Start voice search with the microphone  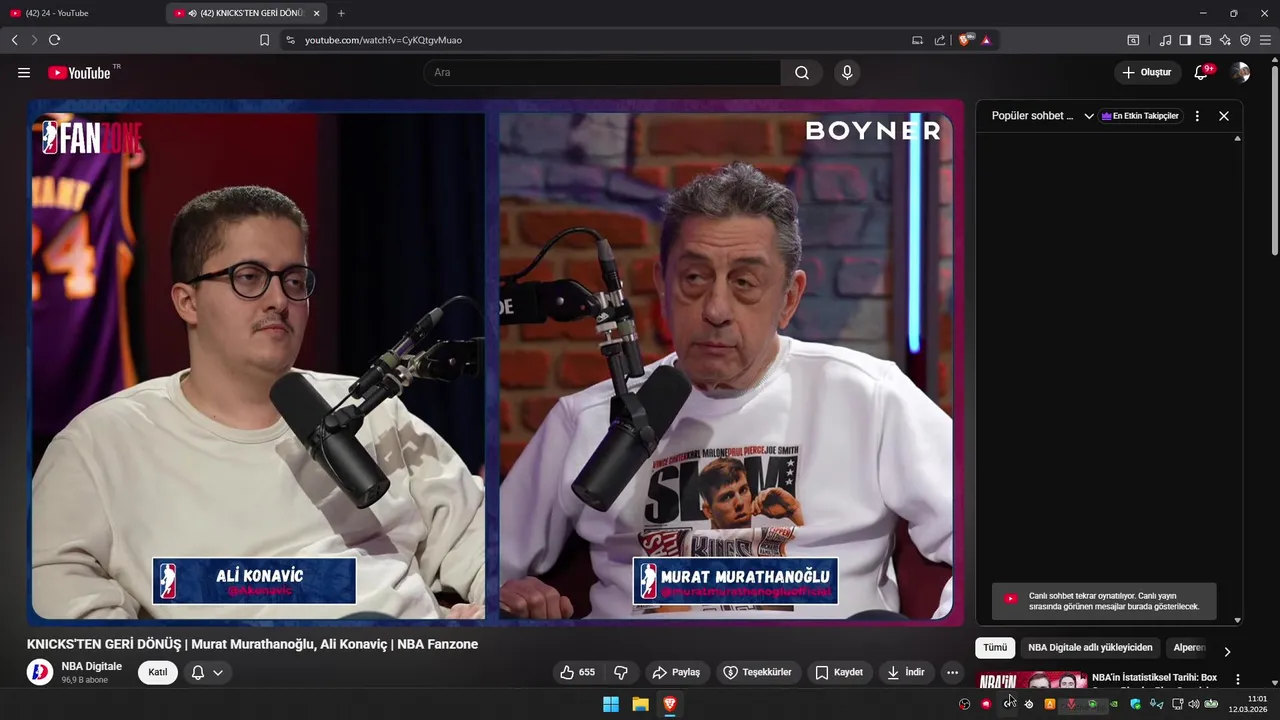tap(847, 73)
